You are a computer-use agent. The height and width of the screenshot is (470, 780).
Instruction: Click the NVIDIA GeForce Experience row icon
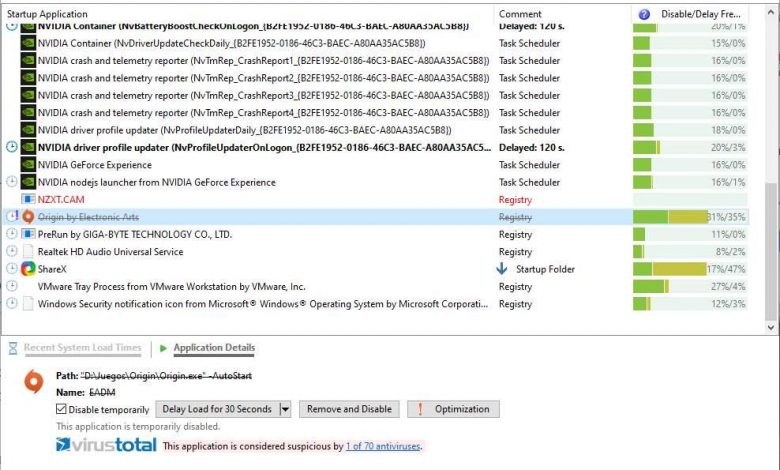click(x=28, y=165)
